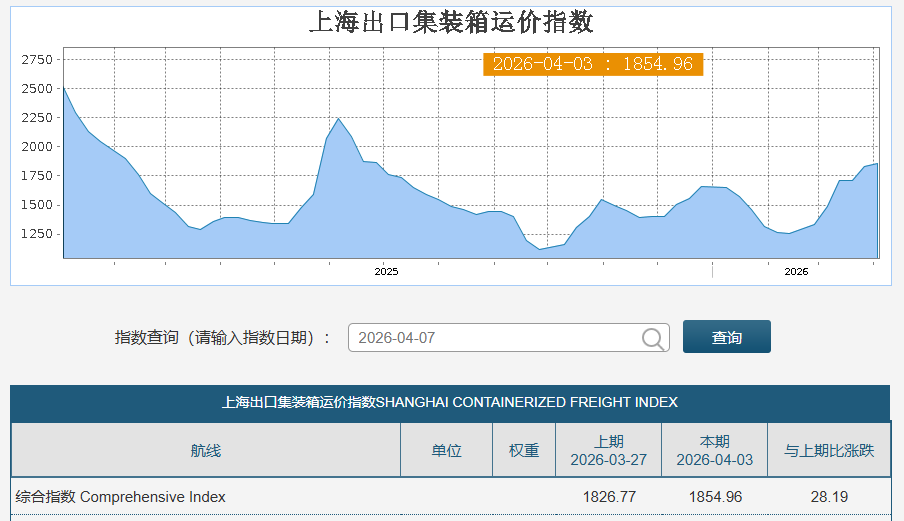The width and height of the screenshot is (904, 521).
Task: Click the magnifier icon in date field
Action: pos(653,338)
